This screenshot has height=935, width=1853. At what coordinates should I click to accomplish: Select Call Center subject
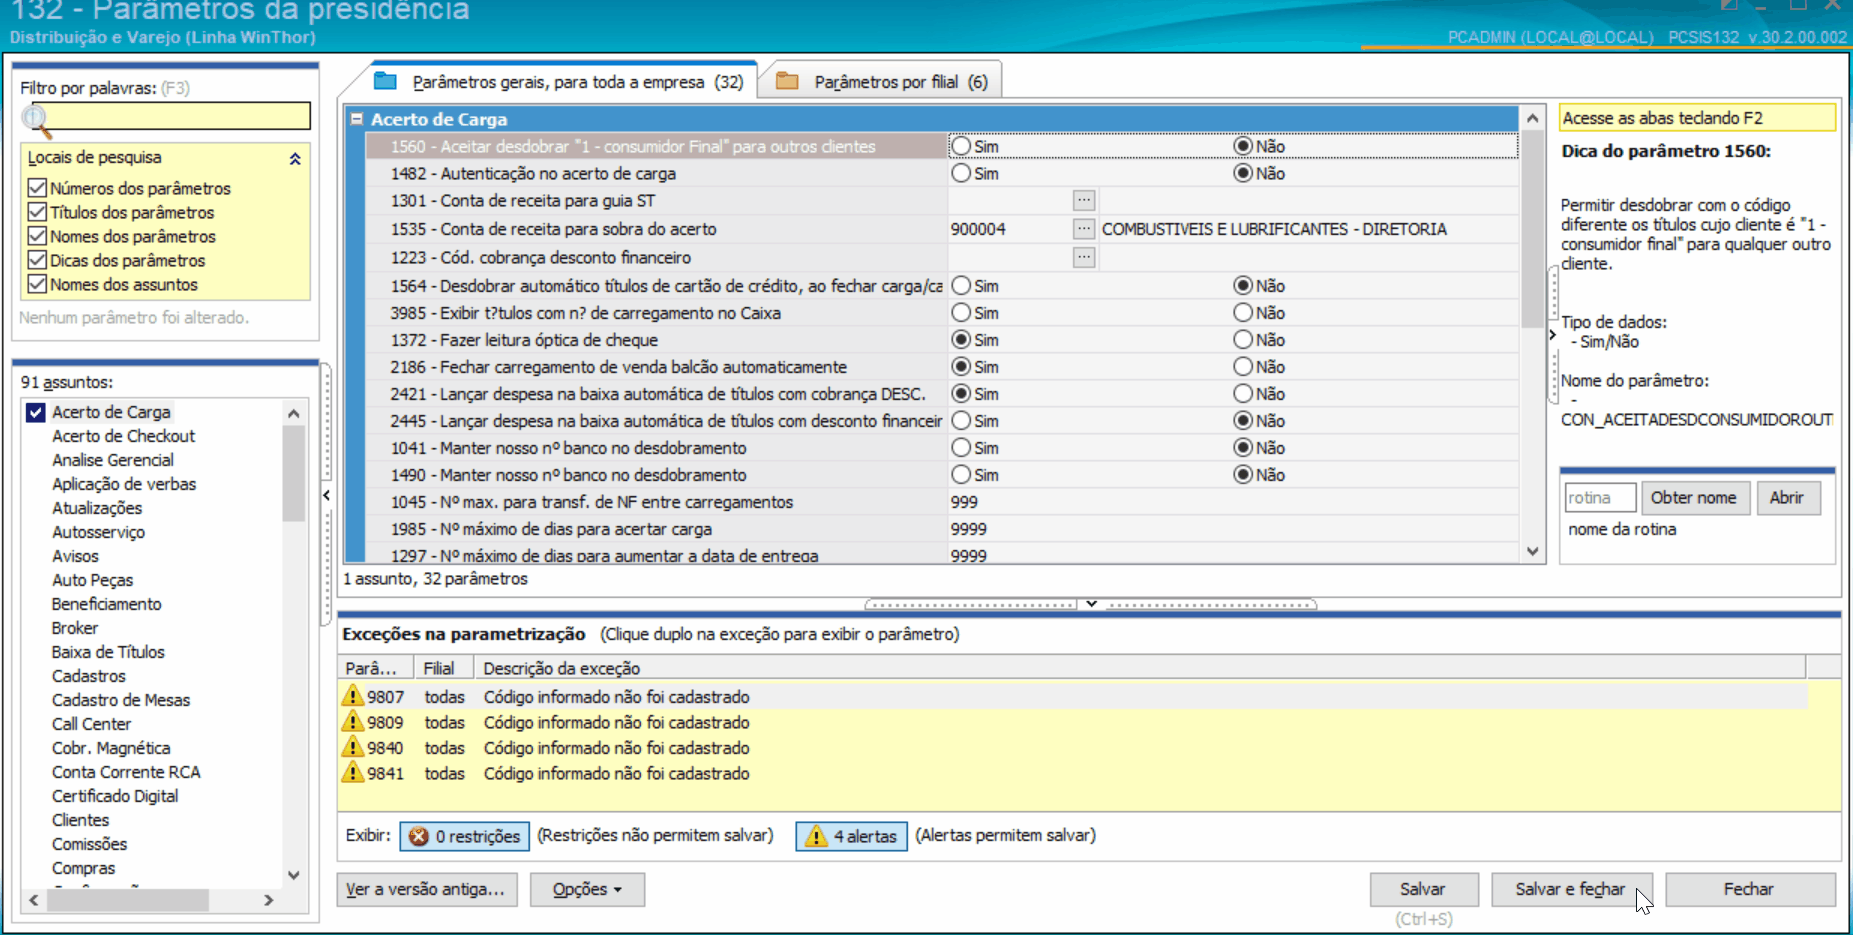point(92,724)
